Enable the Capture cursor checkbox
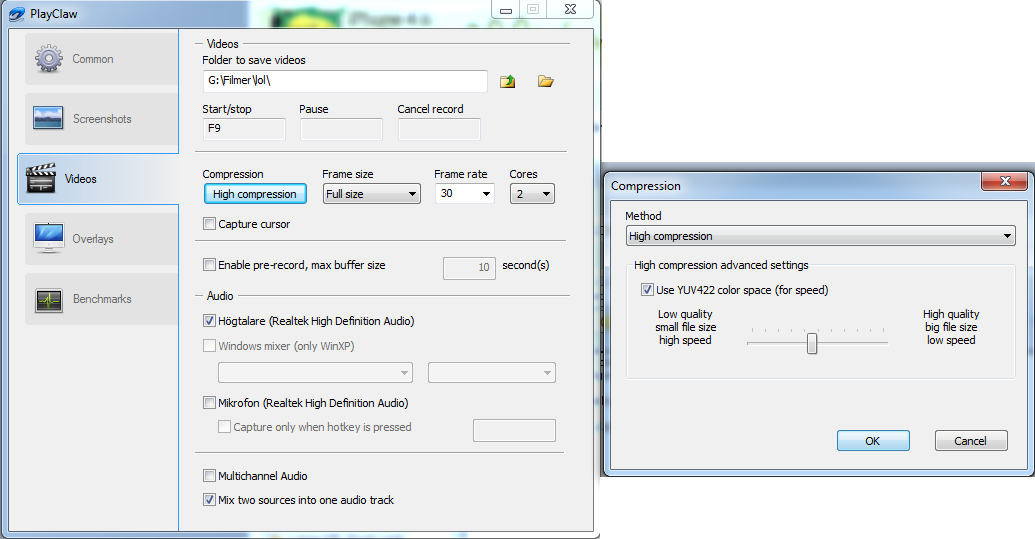Image resolution: width=1035 pixels, height=539 pixels. (x=209, y=224)
